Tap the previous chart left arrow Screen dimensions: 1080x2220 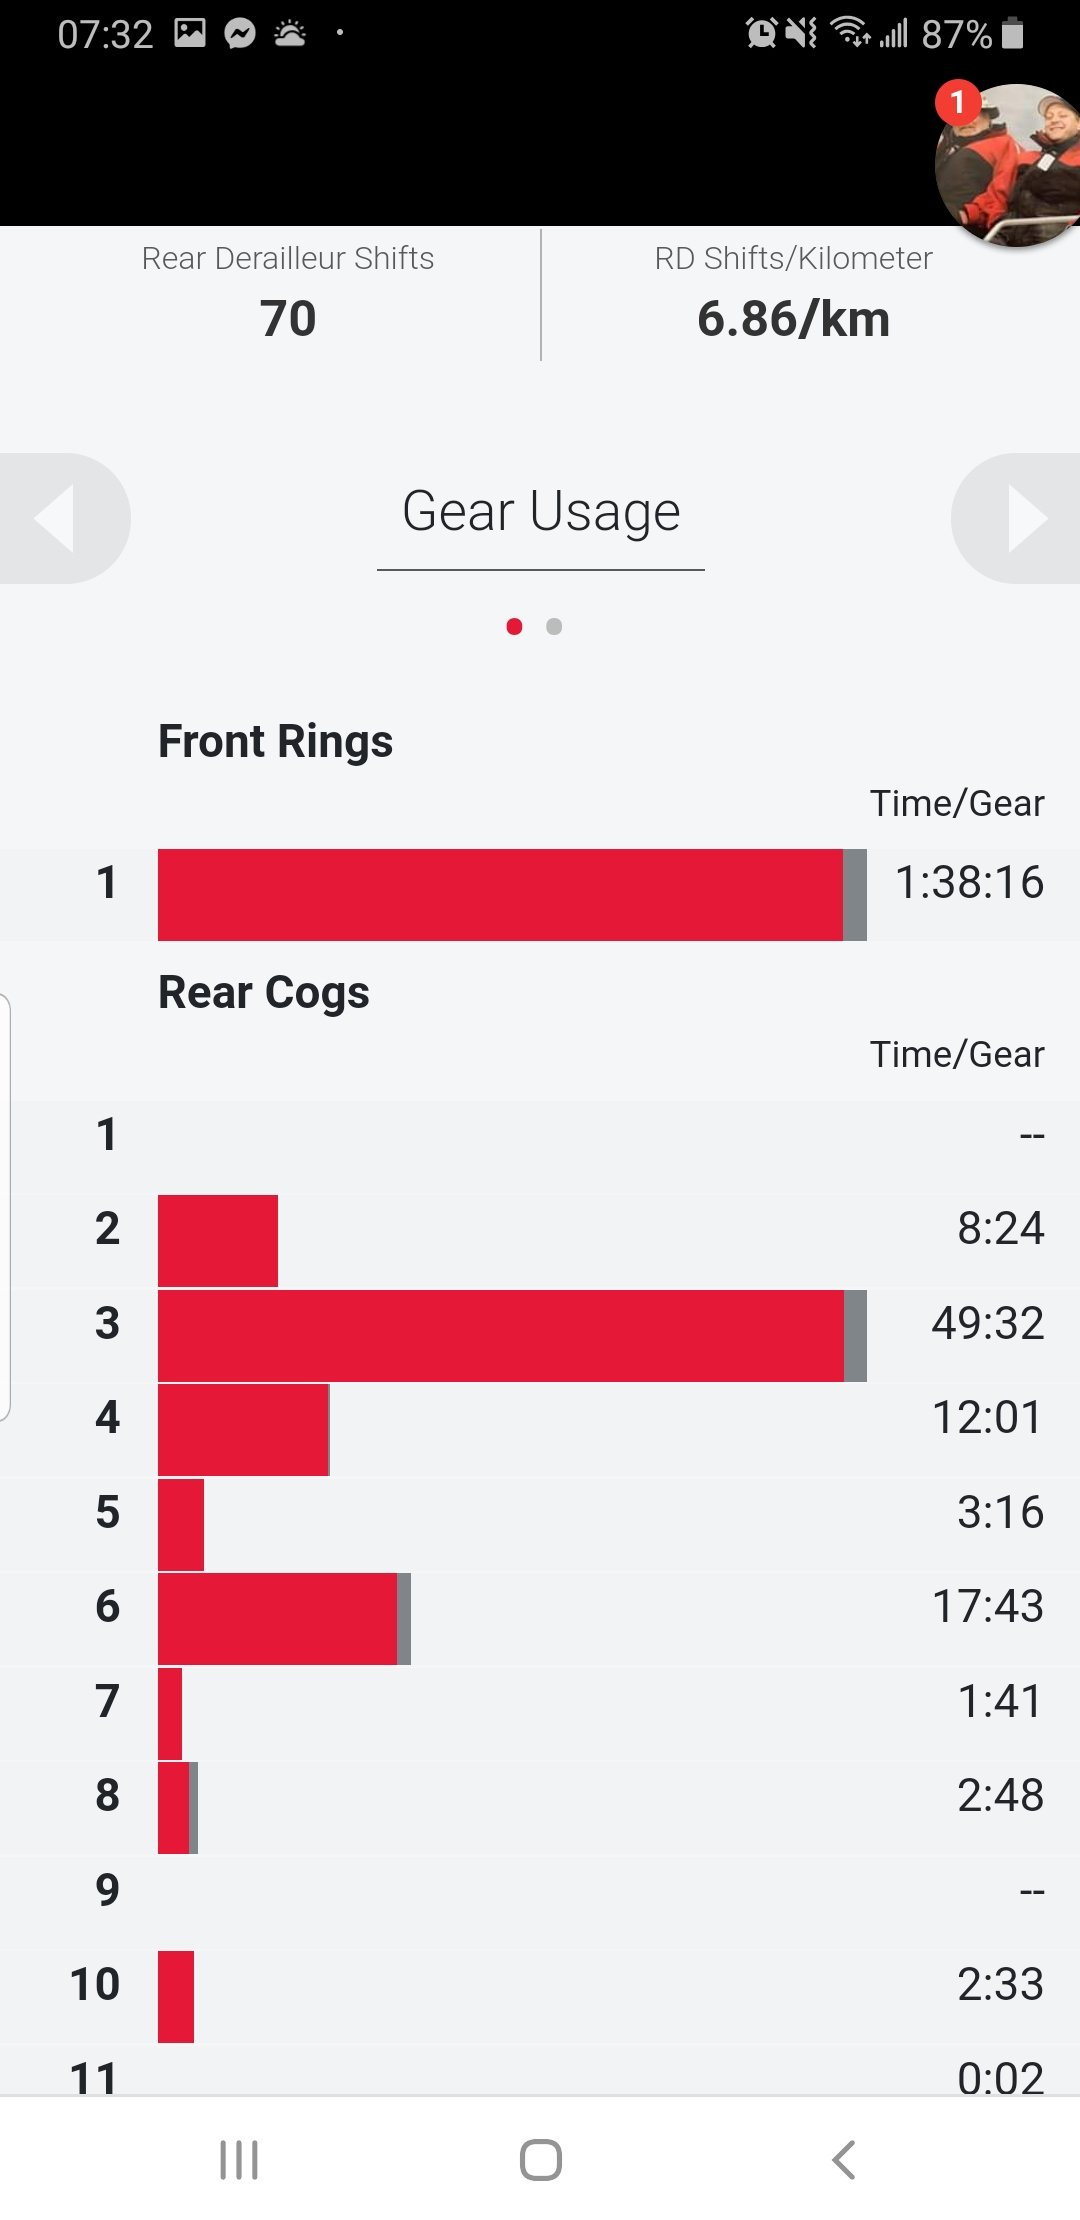tap(62, 518)
